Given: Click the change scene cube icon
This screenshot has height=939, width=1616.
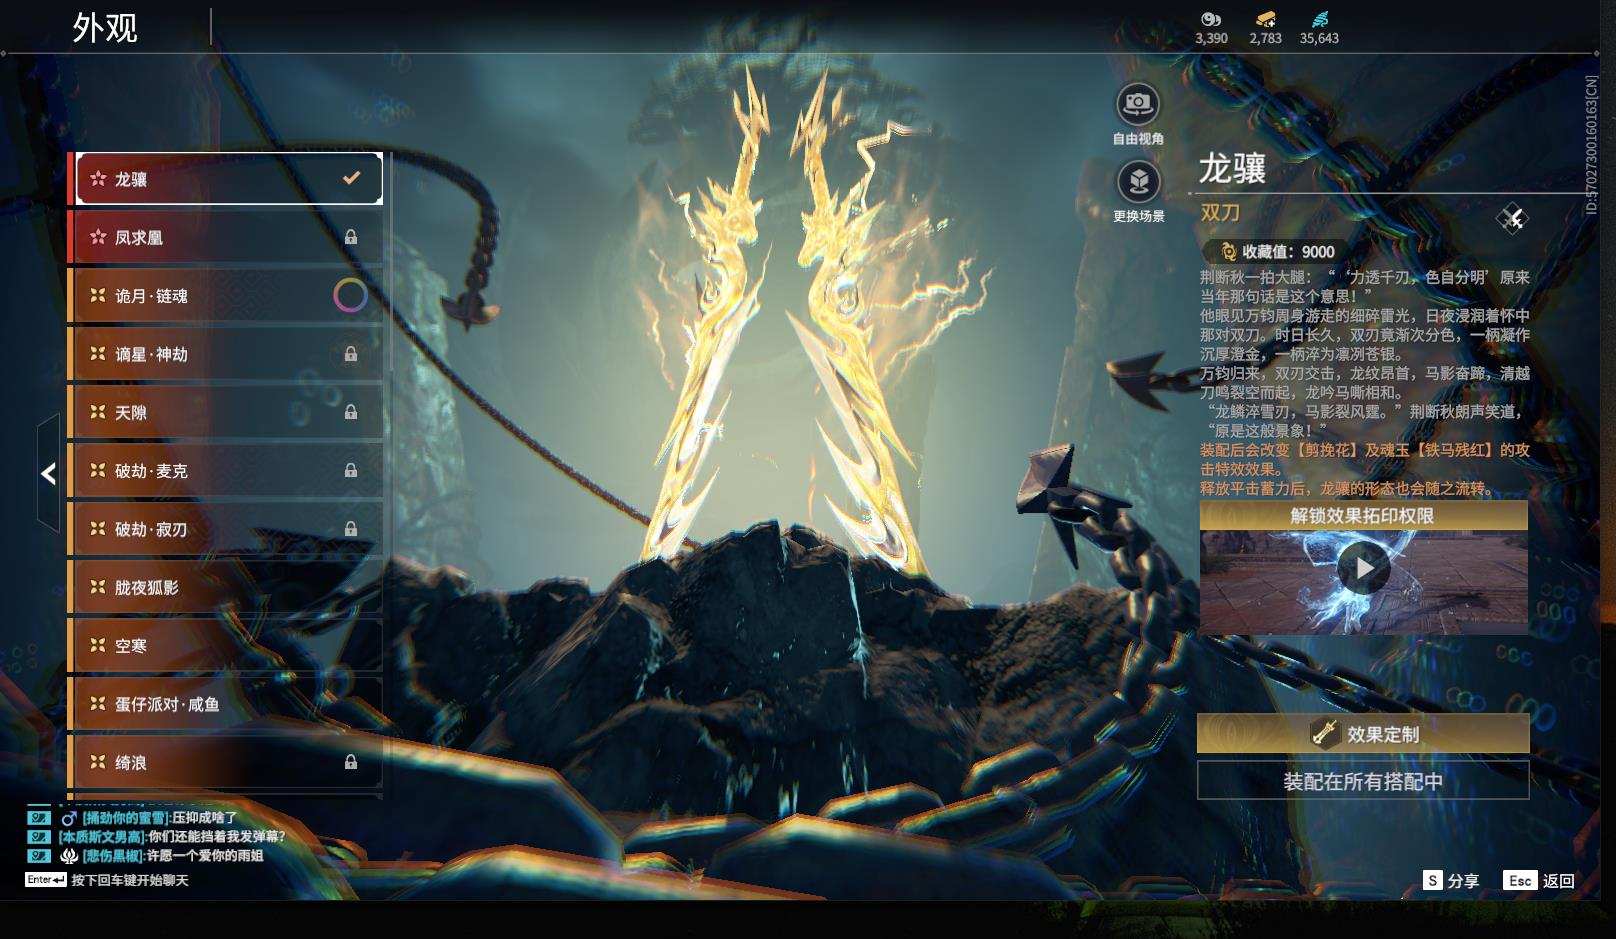Looking at the screenshot, I should coord(1138,182).
